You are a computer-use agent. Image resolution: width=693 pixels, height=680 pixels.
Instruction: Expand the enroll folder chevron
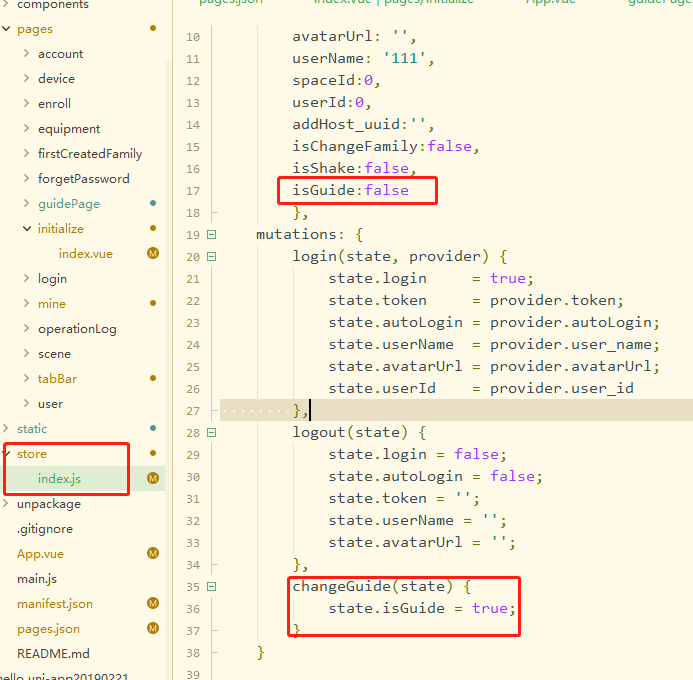point(27,103)
